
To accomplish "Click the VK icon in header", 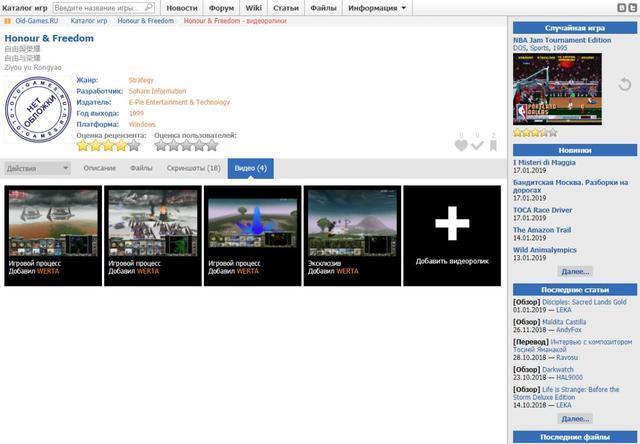I will (622, 7).
